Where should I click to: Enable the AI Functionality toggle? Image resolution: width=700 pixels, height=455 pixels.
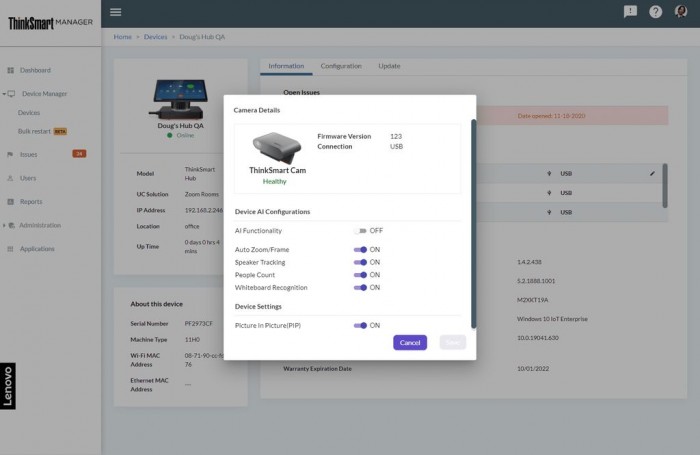[360, 230]
